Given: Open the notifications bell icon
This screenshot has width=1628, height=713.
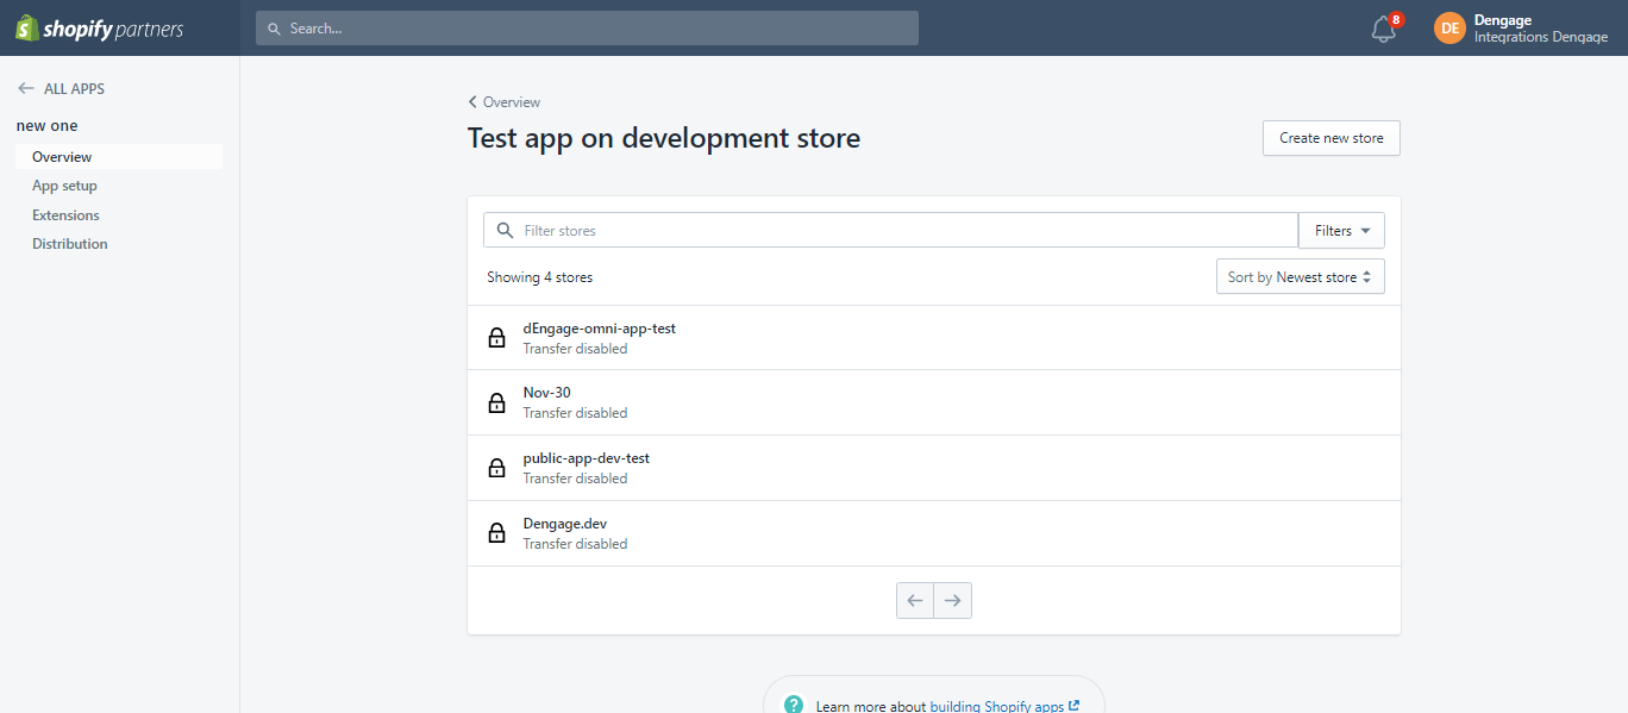Looking at the screenshot, I should [x=1383, y=29].
